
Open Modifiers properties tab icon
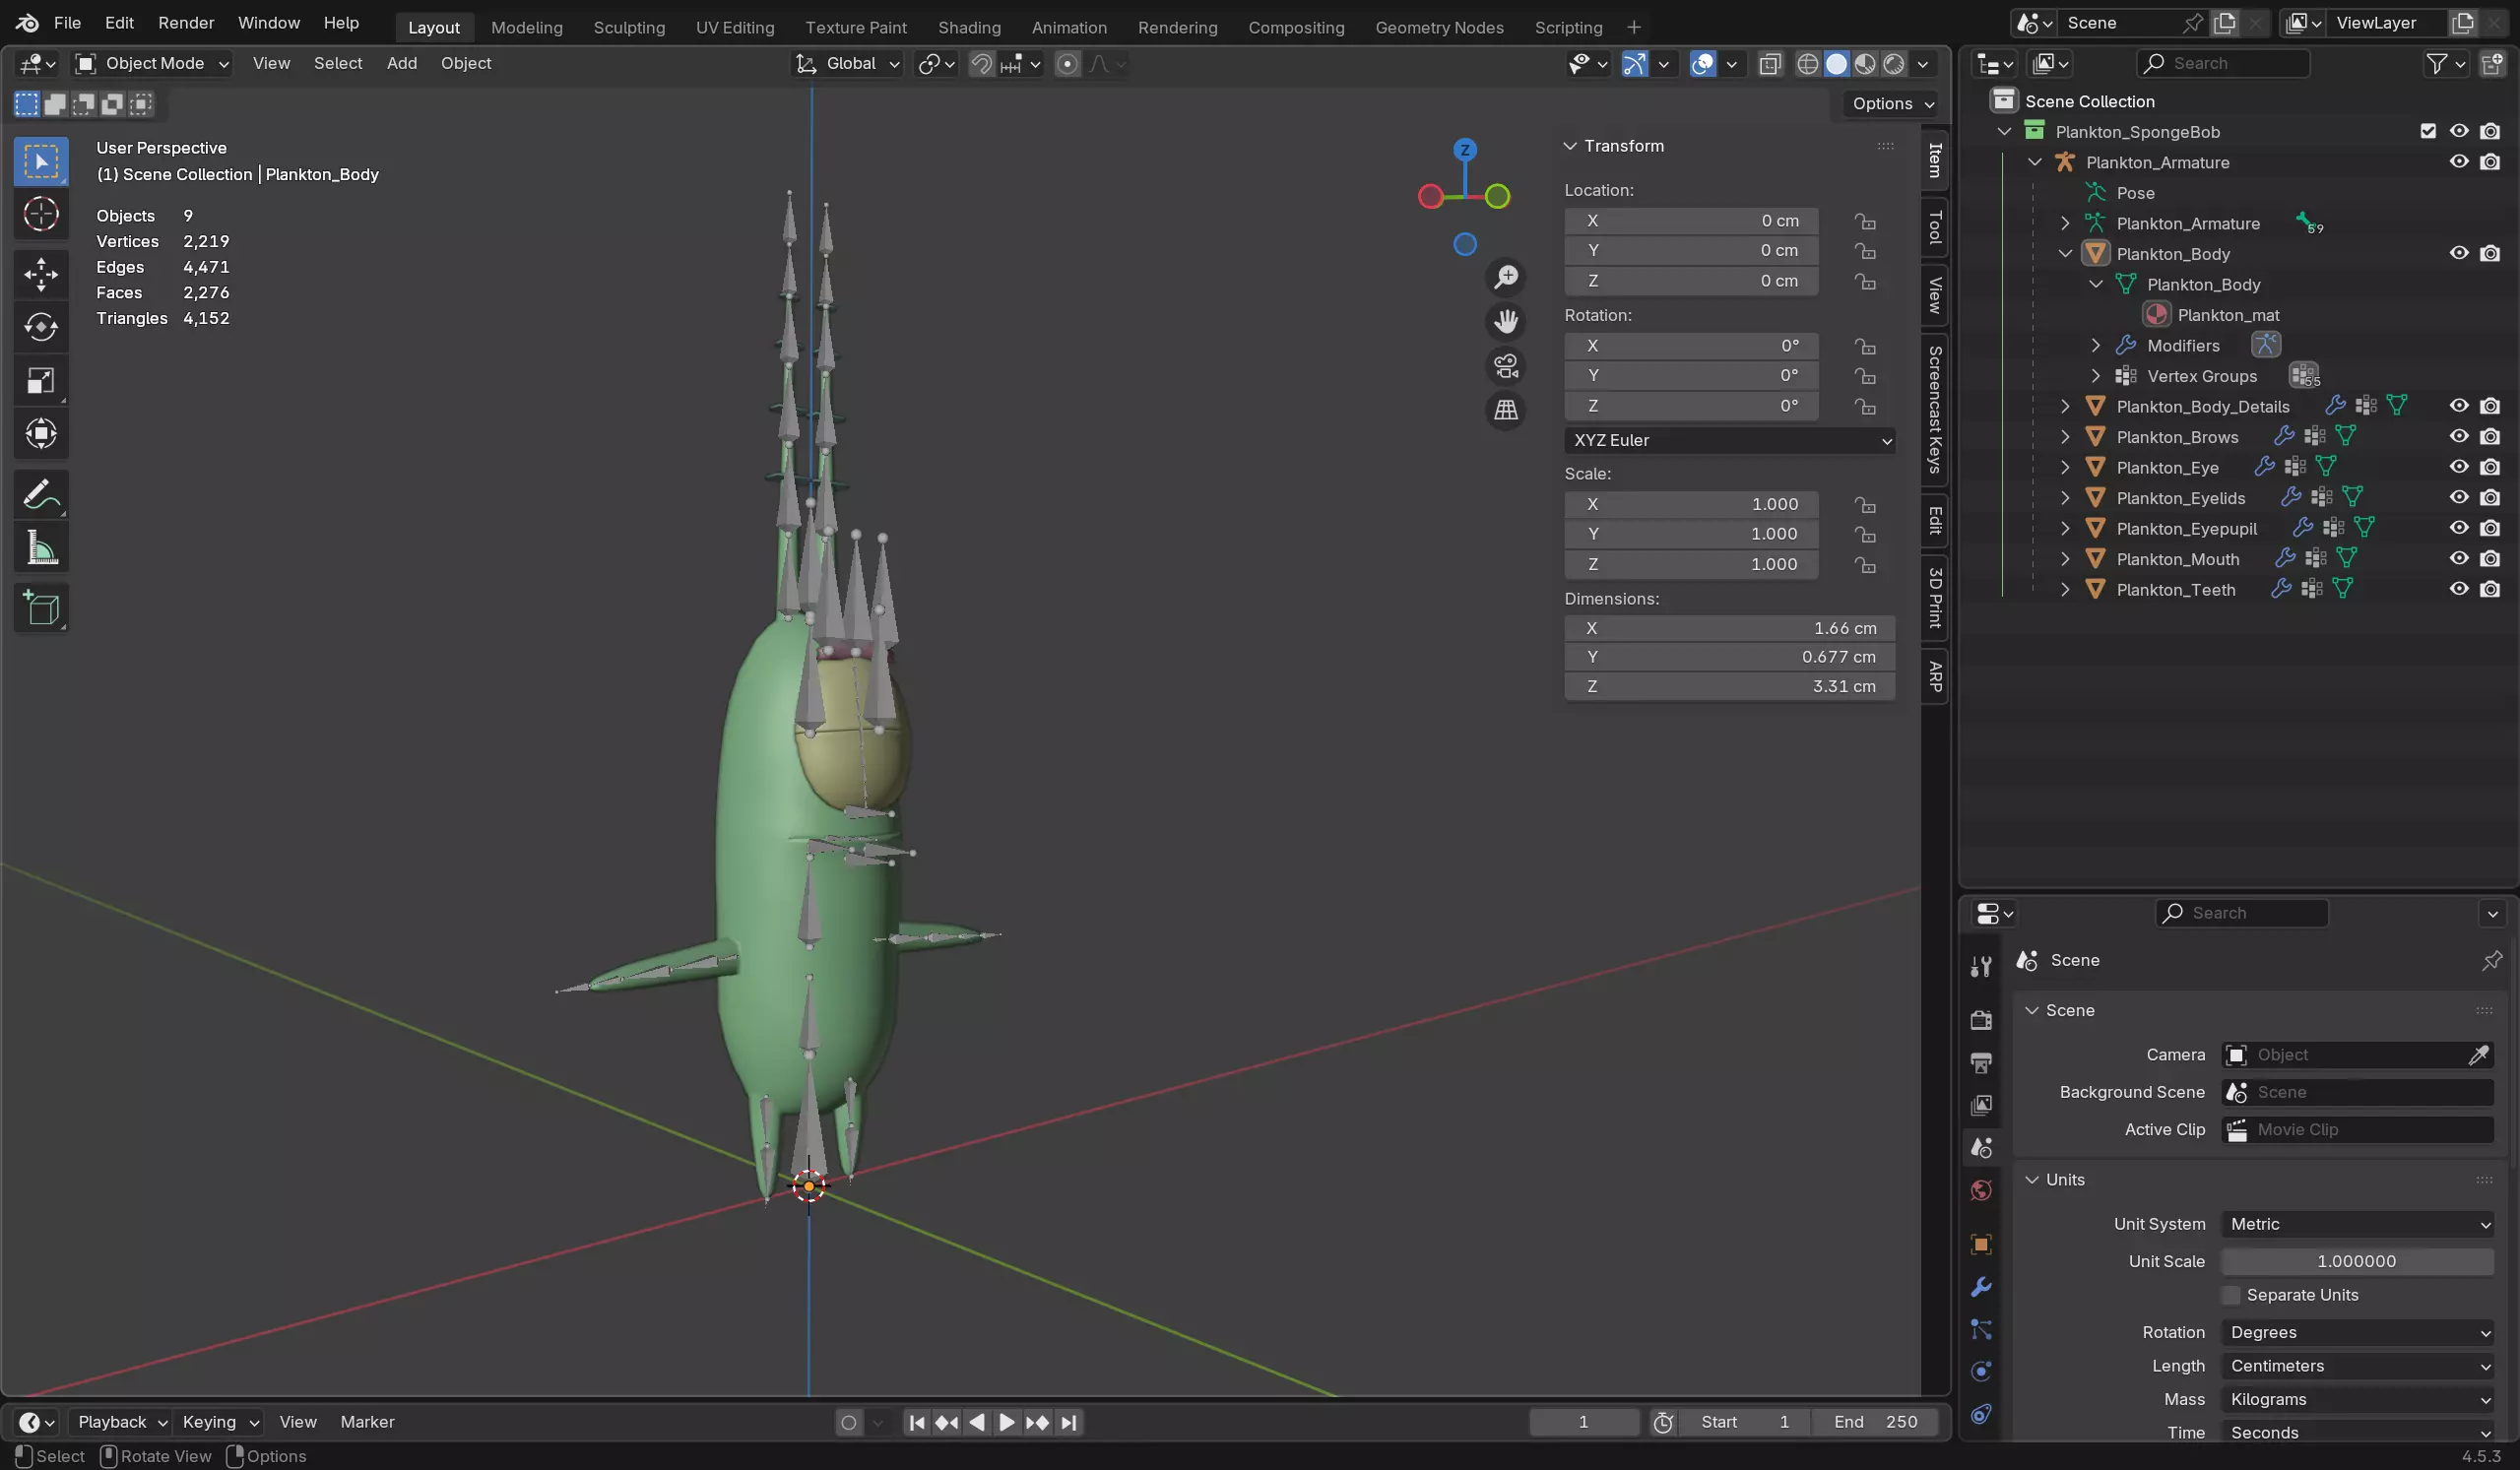click(x=1981, y=1287)
